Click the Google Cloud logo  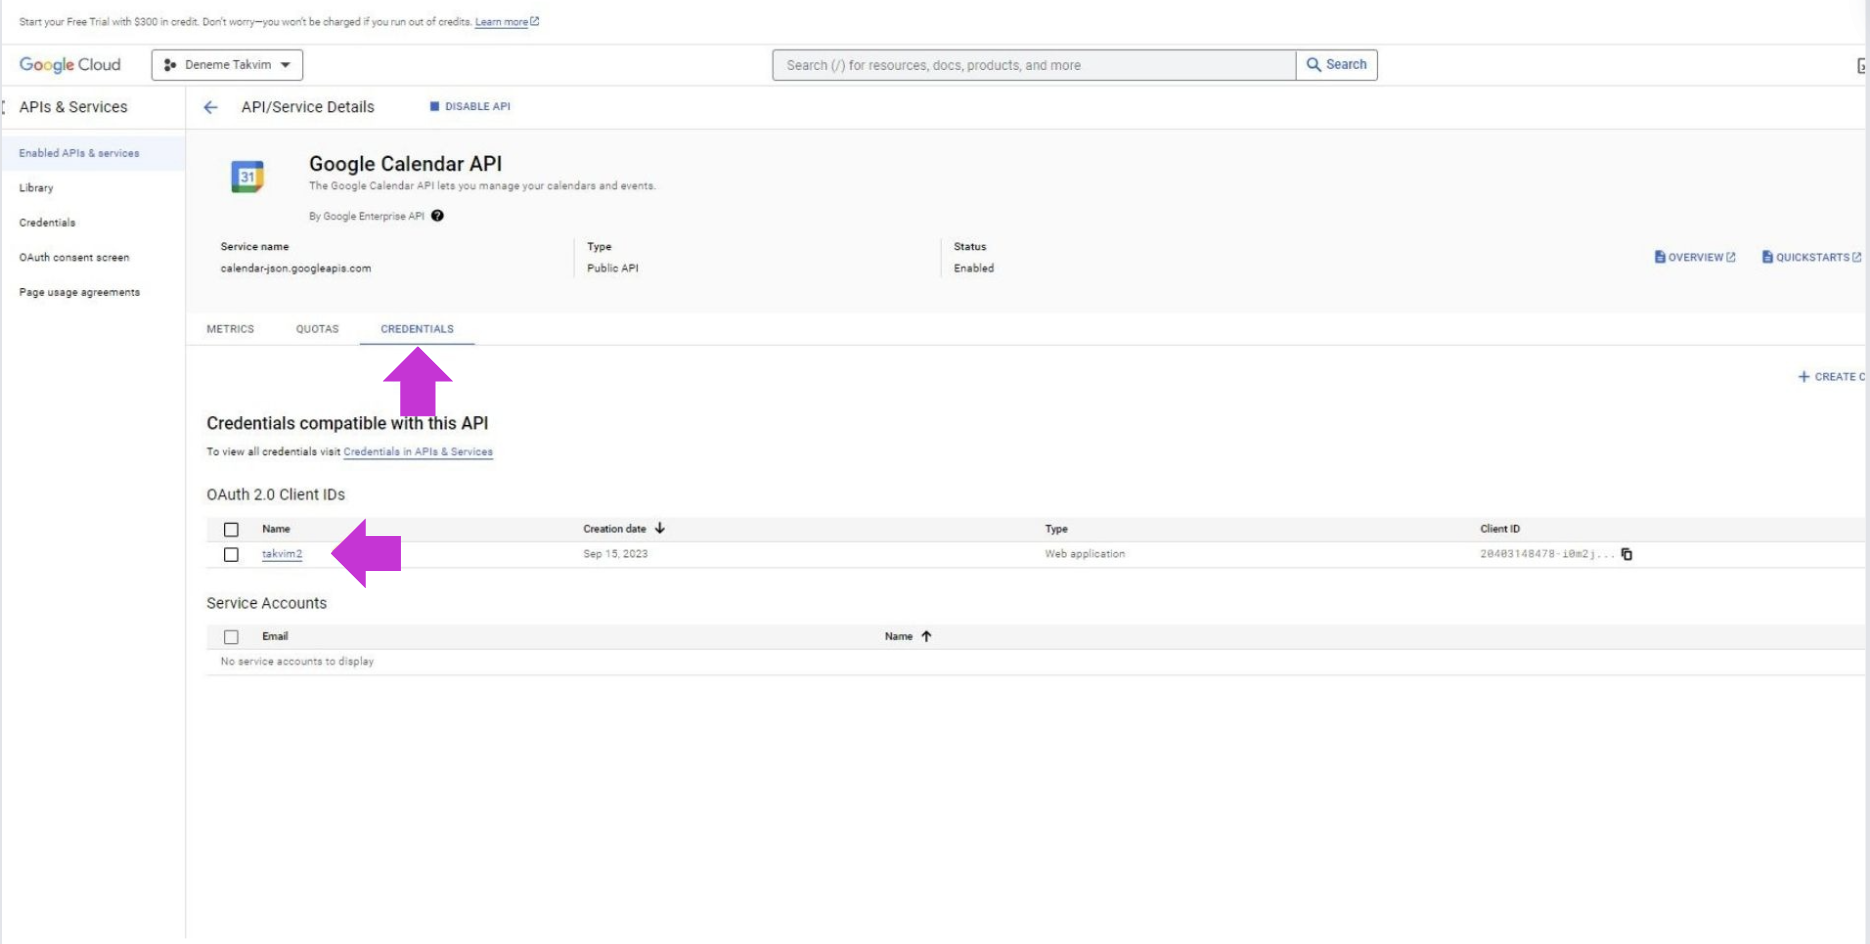70,65
